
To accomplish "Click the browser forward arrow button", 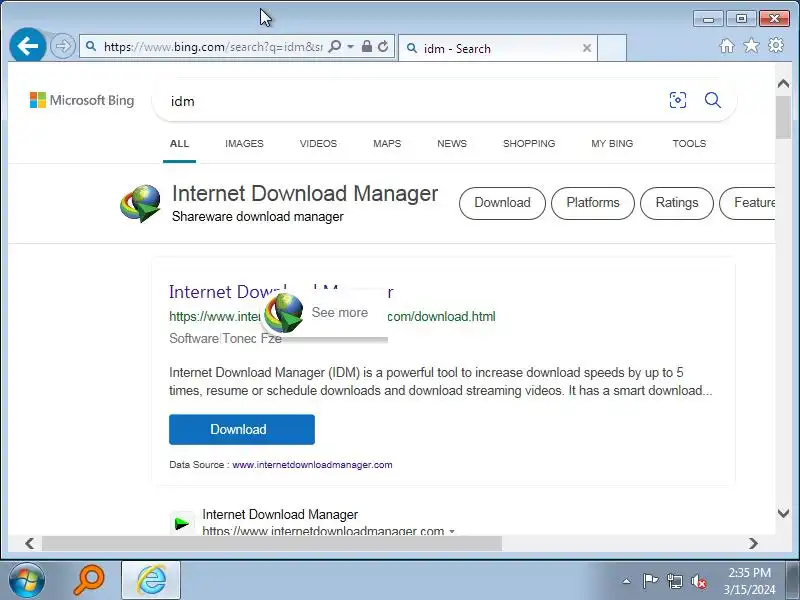I will coord(63,46).
